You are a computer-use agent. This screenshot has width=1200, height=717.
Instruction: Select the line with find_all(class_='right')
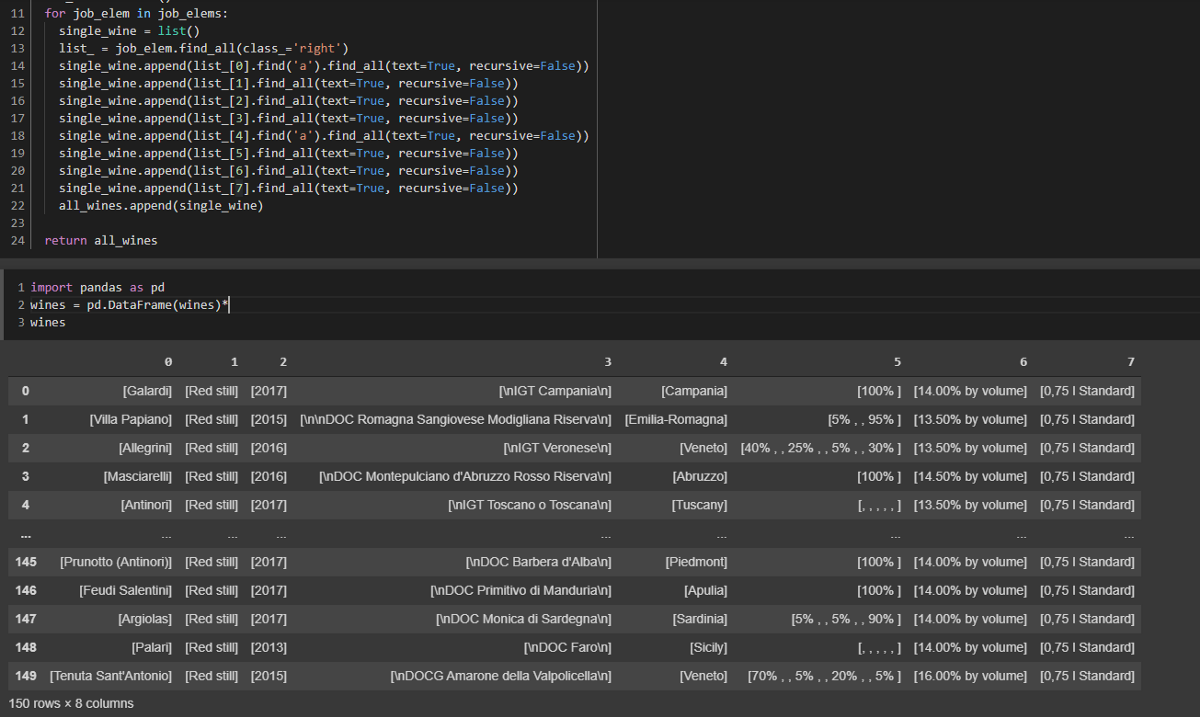(204, 48)
